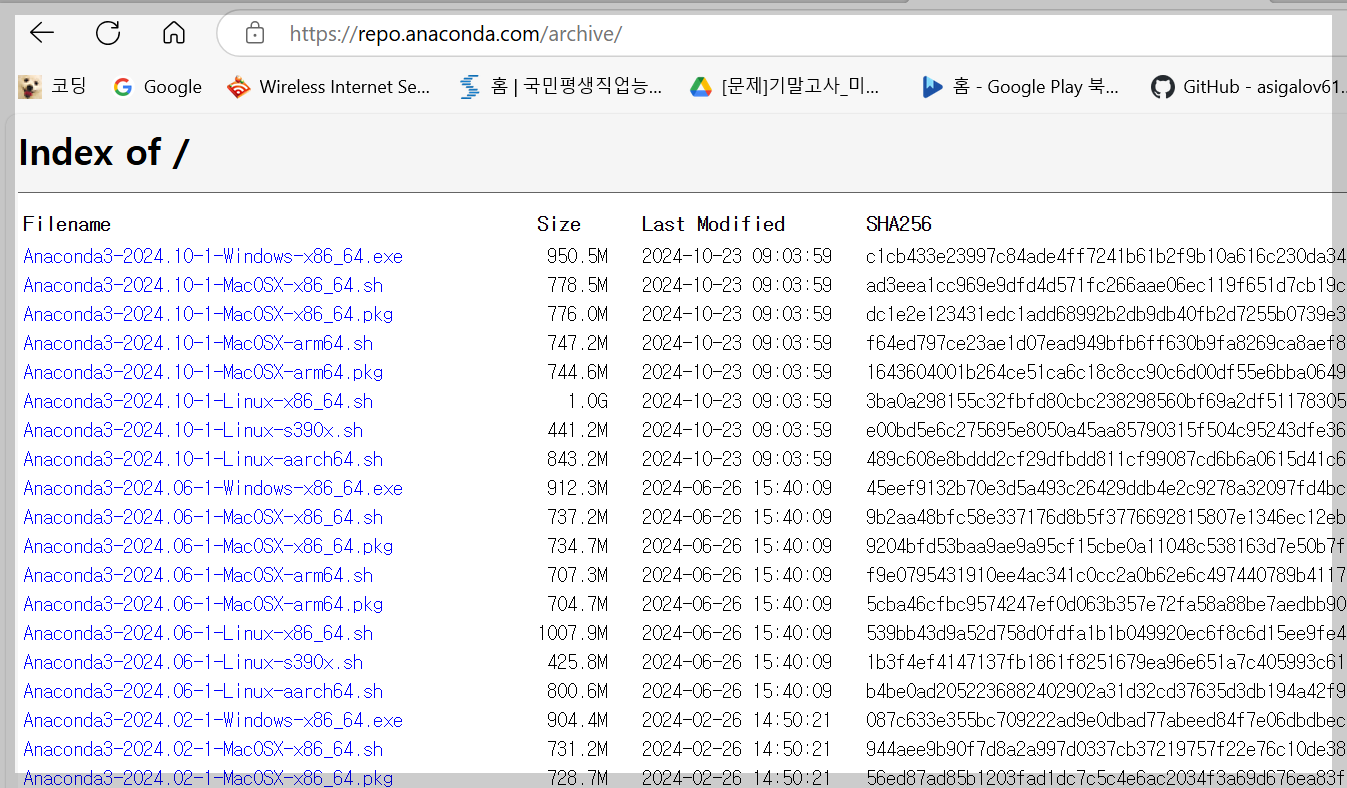The width and height of the screenshot is (1347, 788).
Task: Click the size value "843.2M"
Action: (577, 459)
